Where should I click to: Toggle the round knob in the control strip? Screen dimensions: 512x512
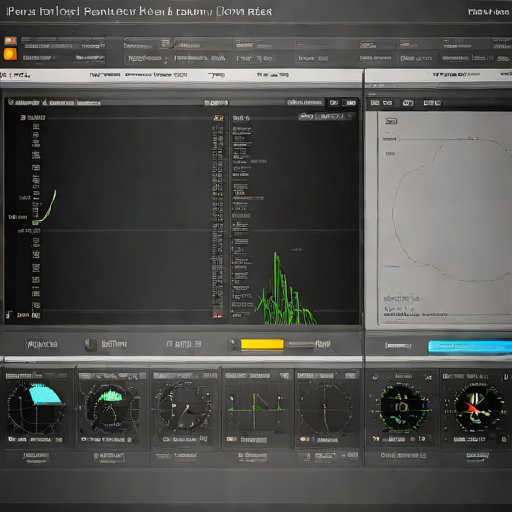click(90, 345)
